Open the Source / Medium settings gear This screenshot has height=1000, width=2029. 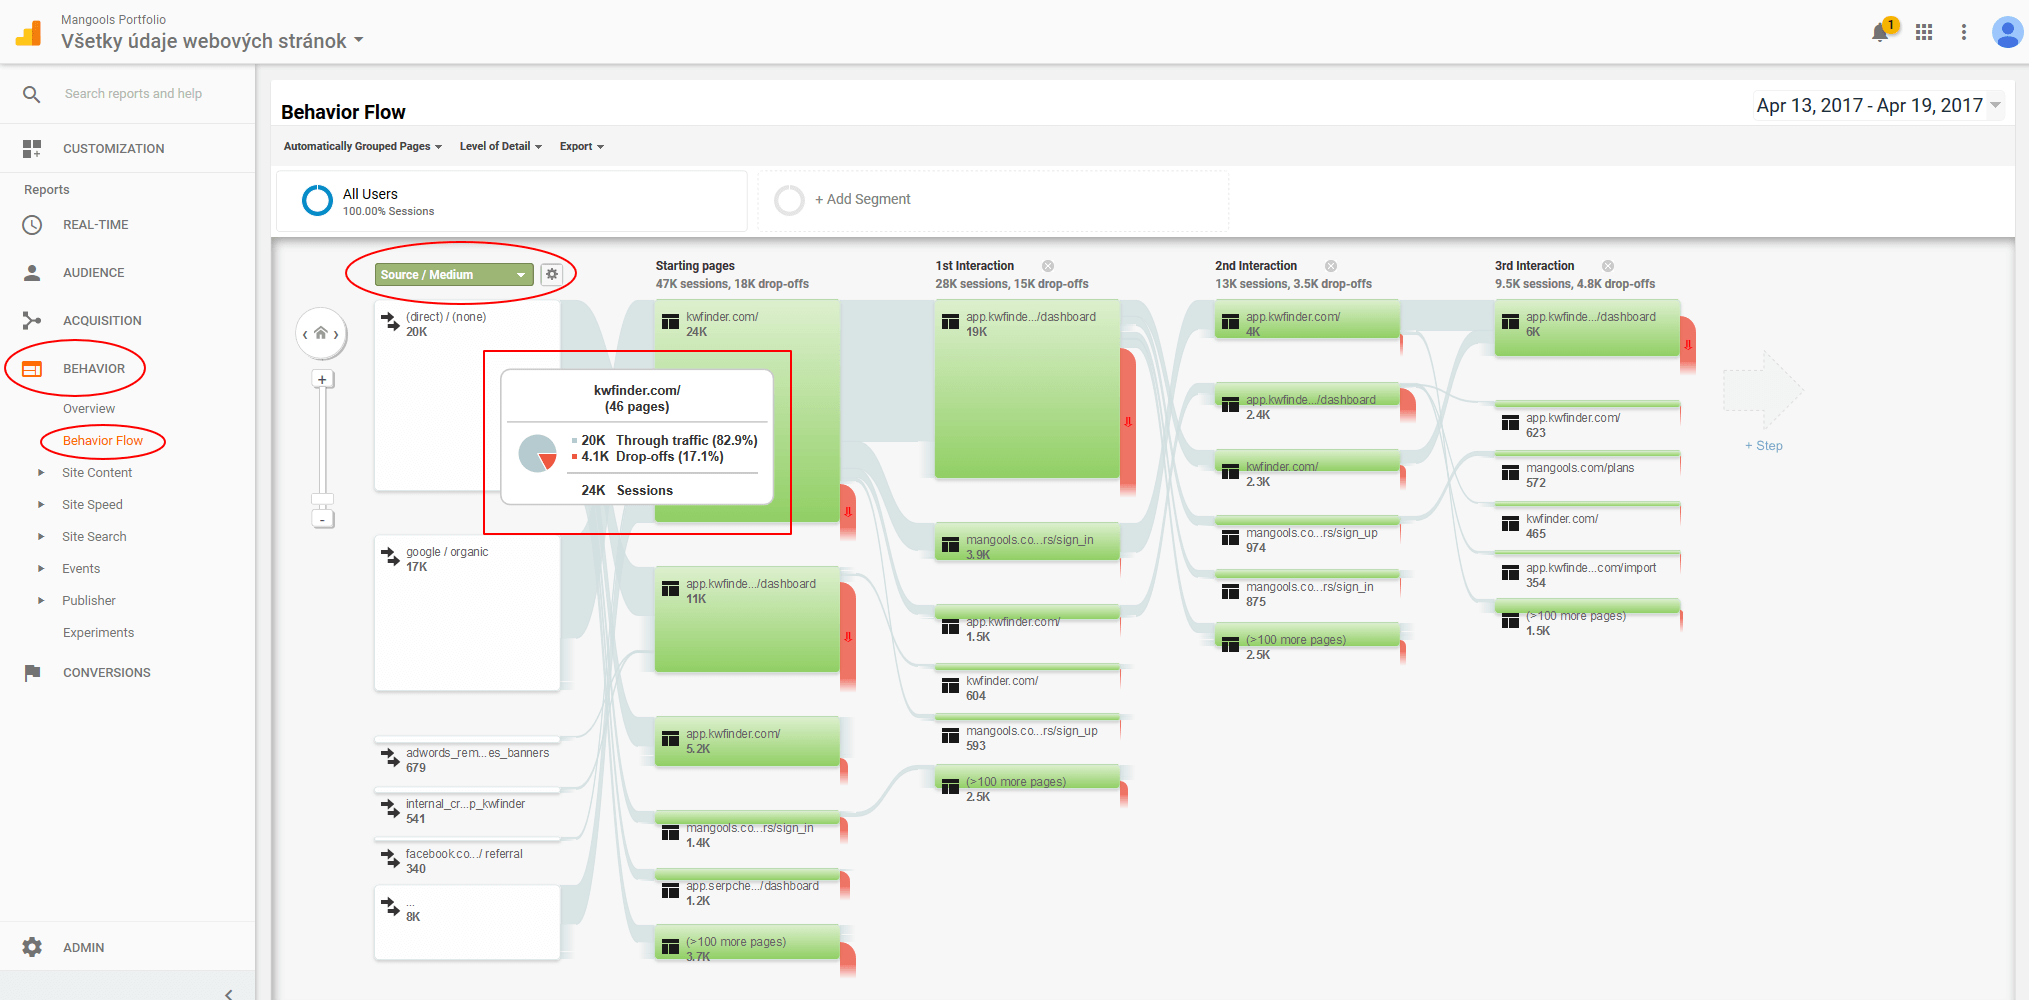pyautogui.click(x=552, y=274)
